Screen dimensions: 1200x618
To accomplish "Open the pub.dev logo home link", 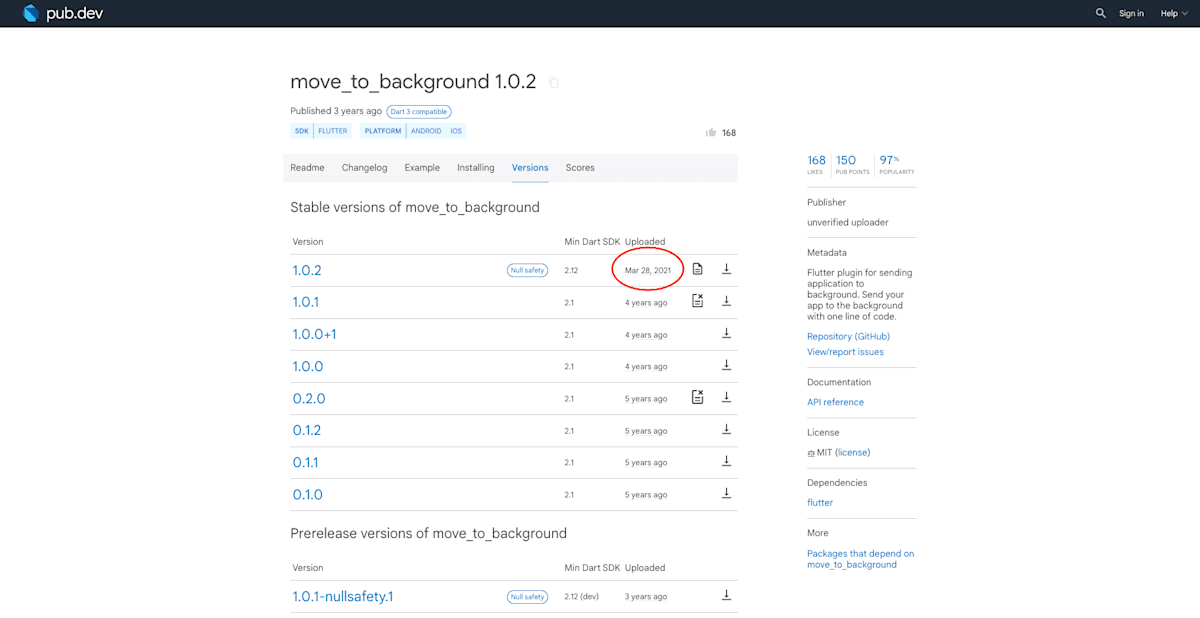I will pyautogui.click(x=62, y=13).
